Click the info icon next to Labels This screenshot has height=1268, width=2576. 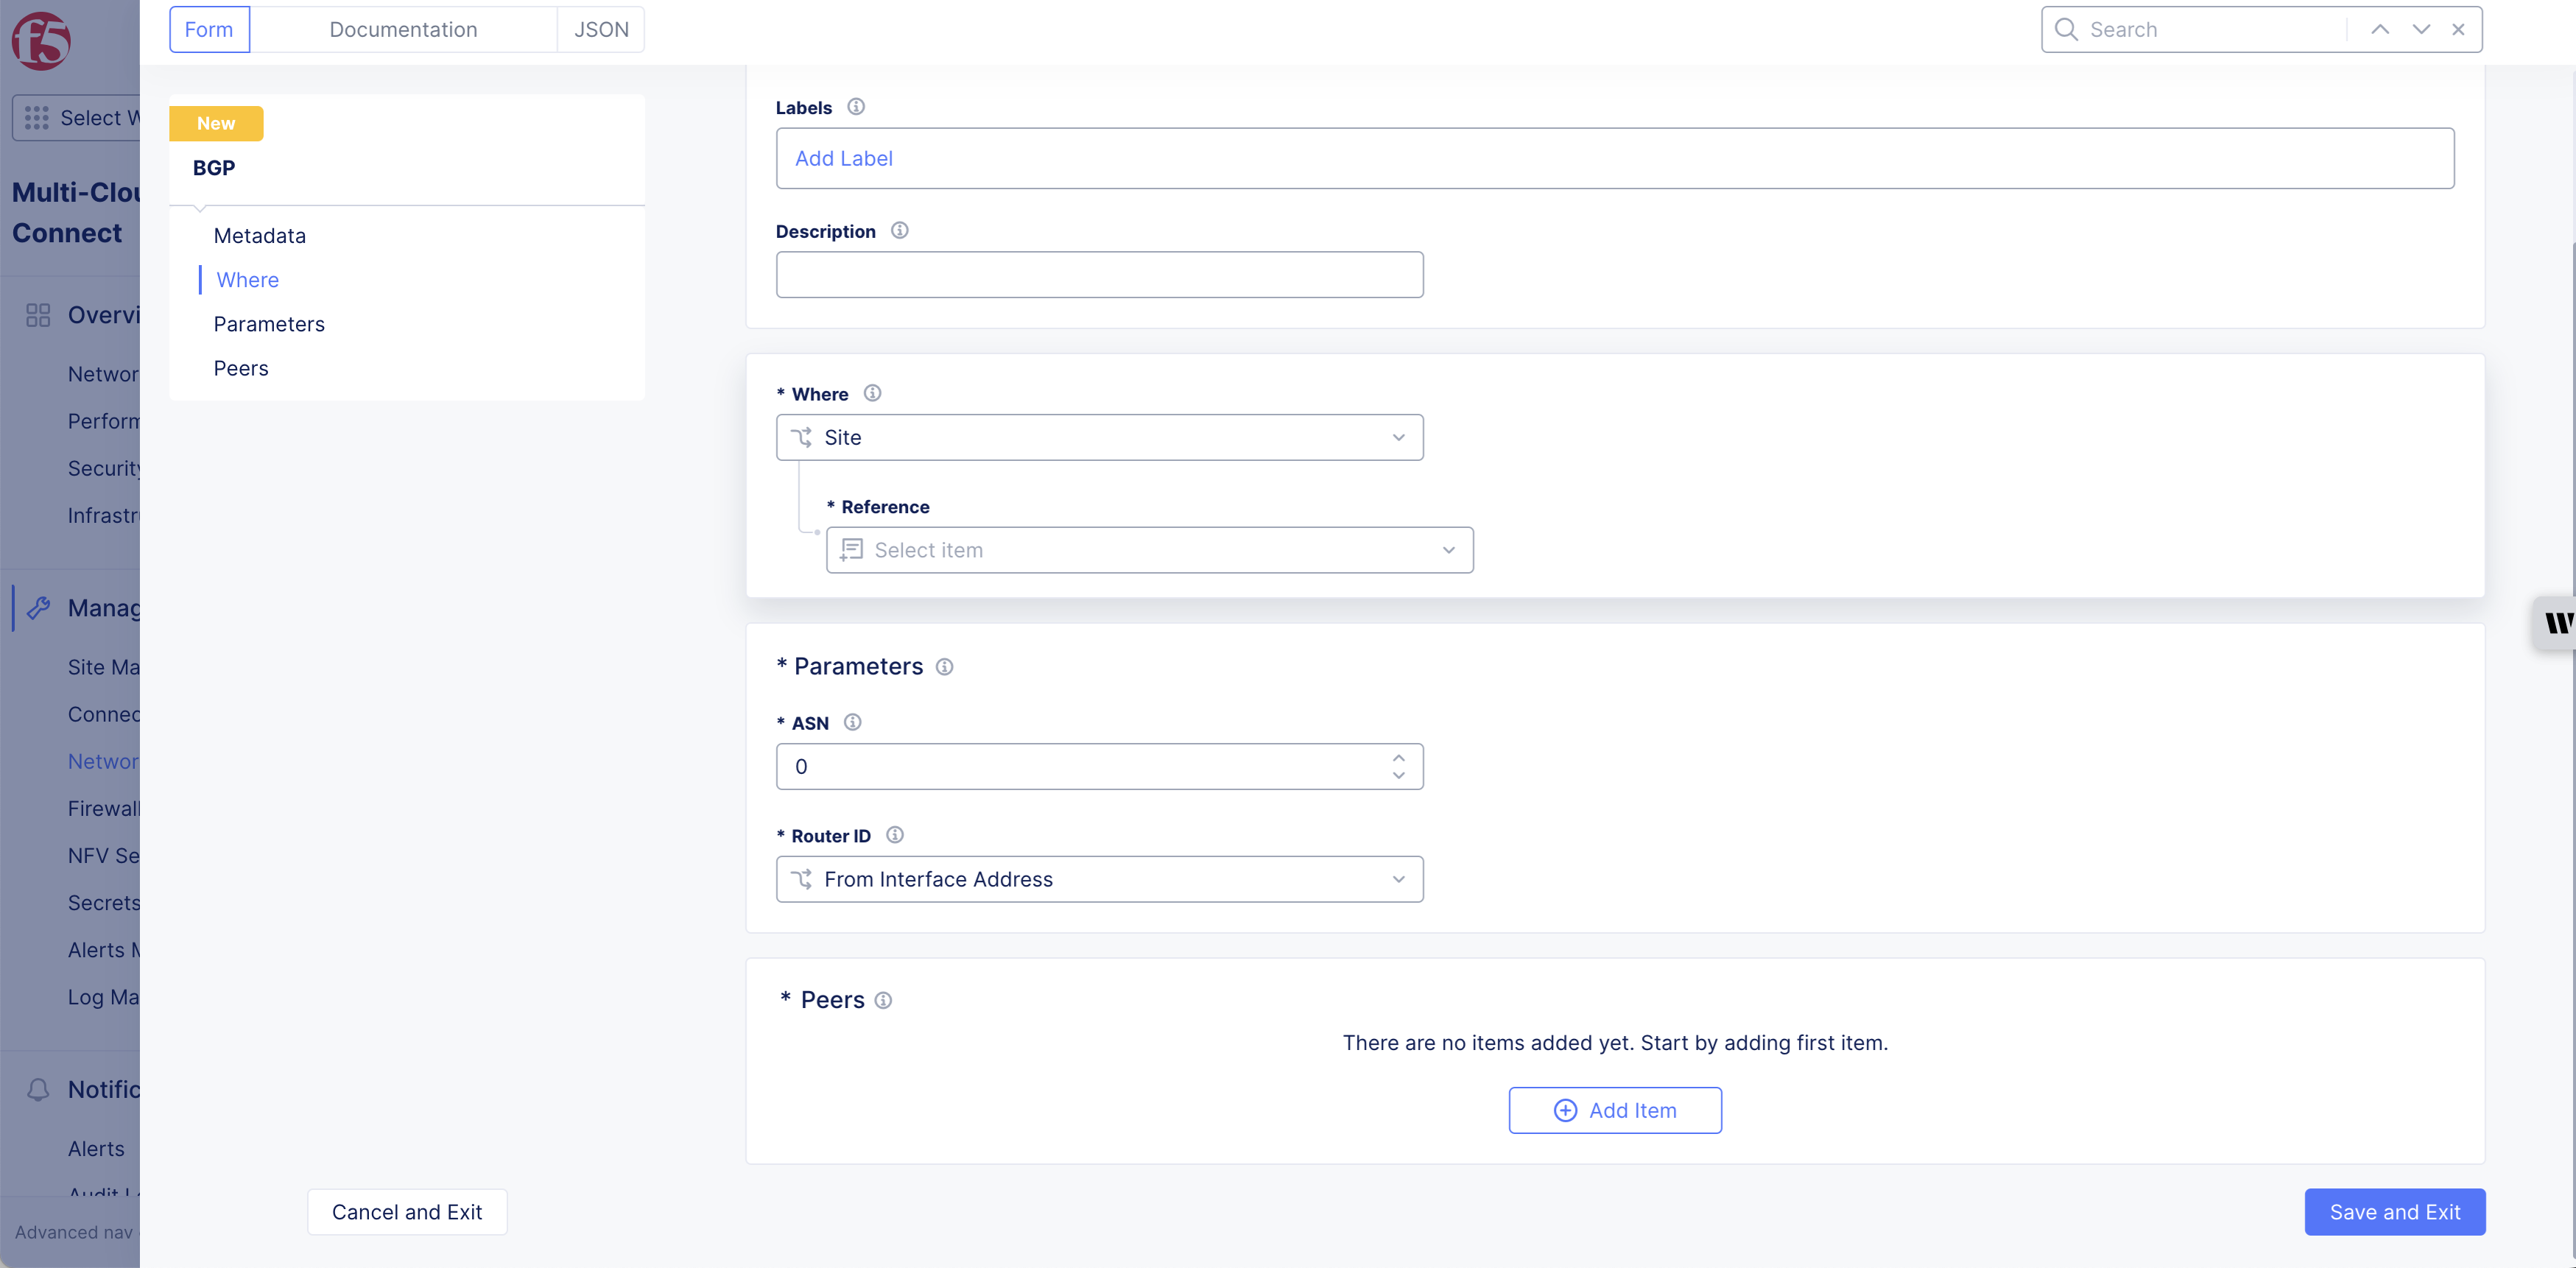(856, 107)
